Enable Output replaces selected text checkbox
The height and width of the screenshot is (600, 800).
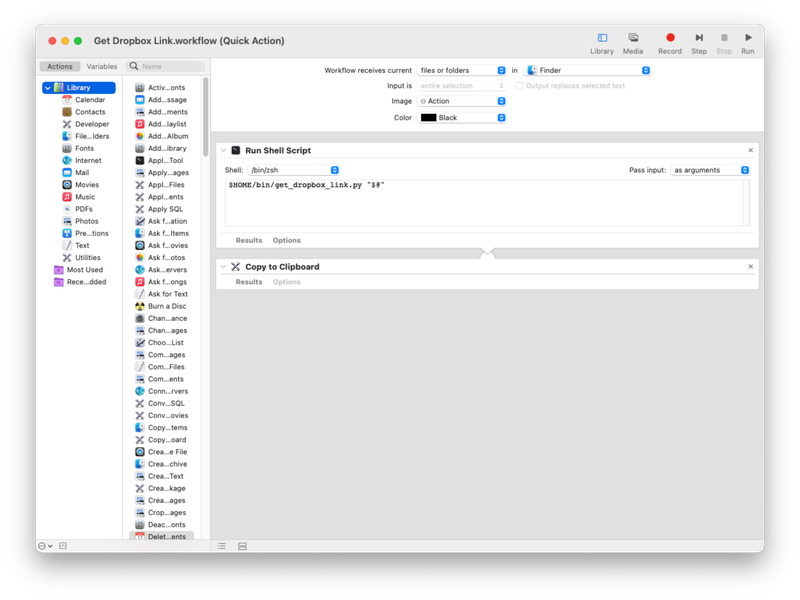coord(519,86)
